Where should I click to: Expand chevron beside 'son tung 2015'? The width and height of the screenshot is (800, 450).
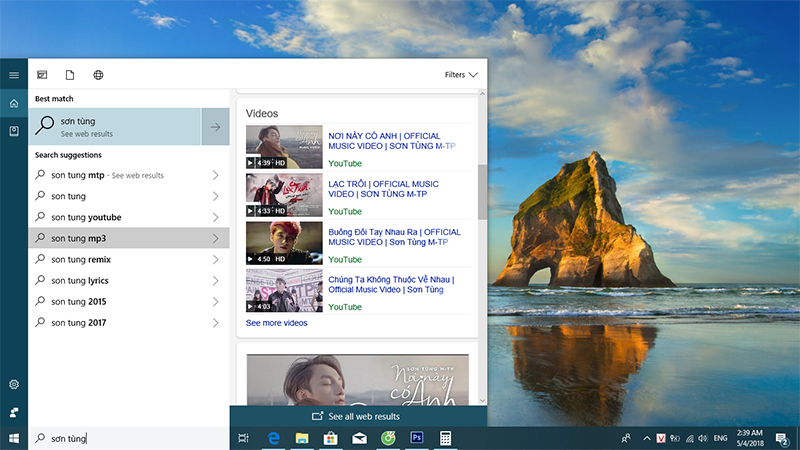[215, 302]
